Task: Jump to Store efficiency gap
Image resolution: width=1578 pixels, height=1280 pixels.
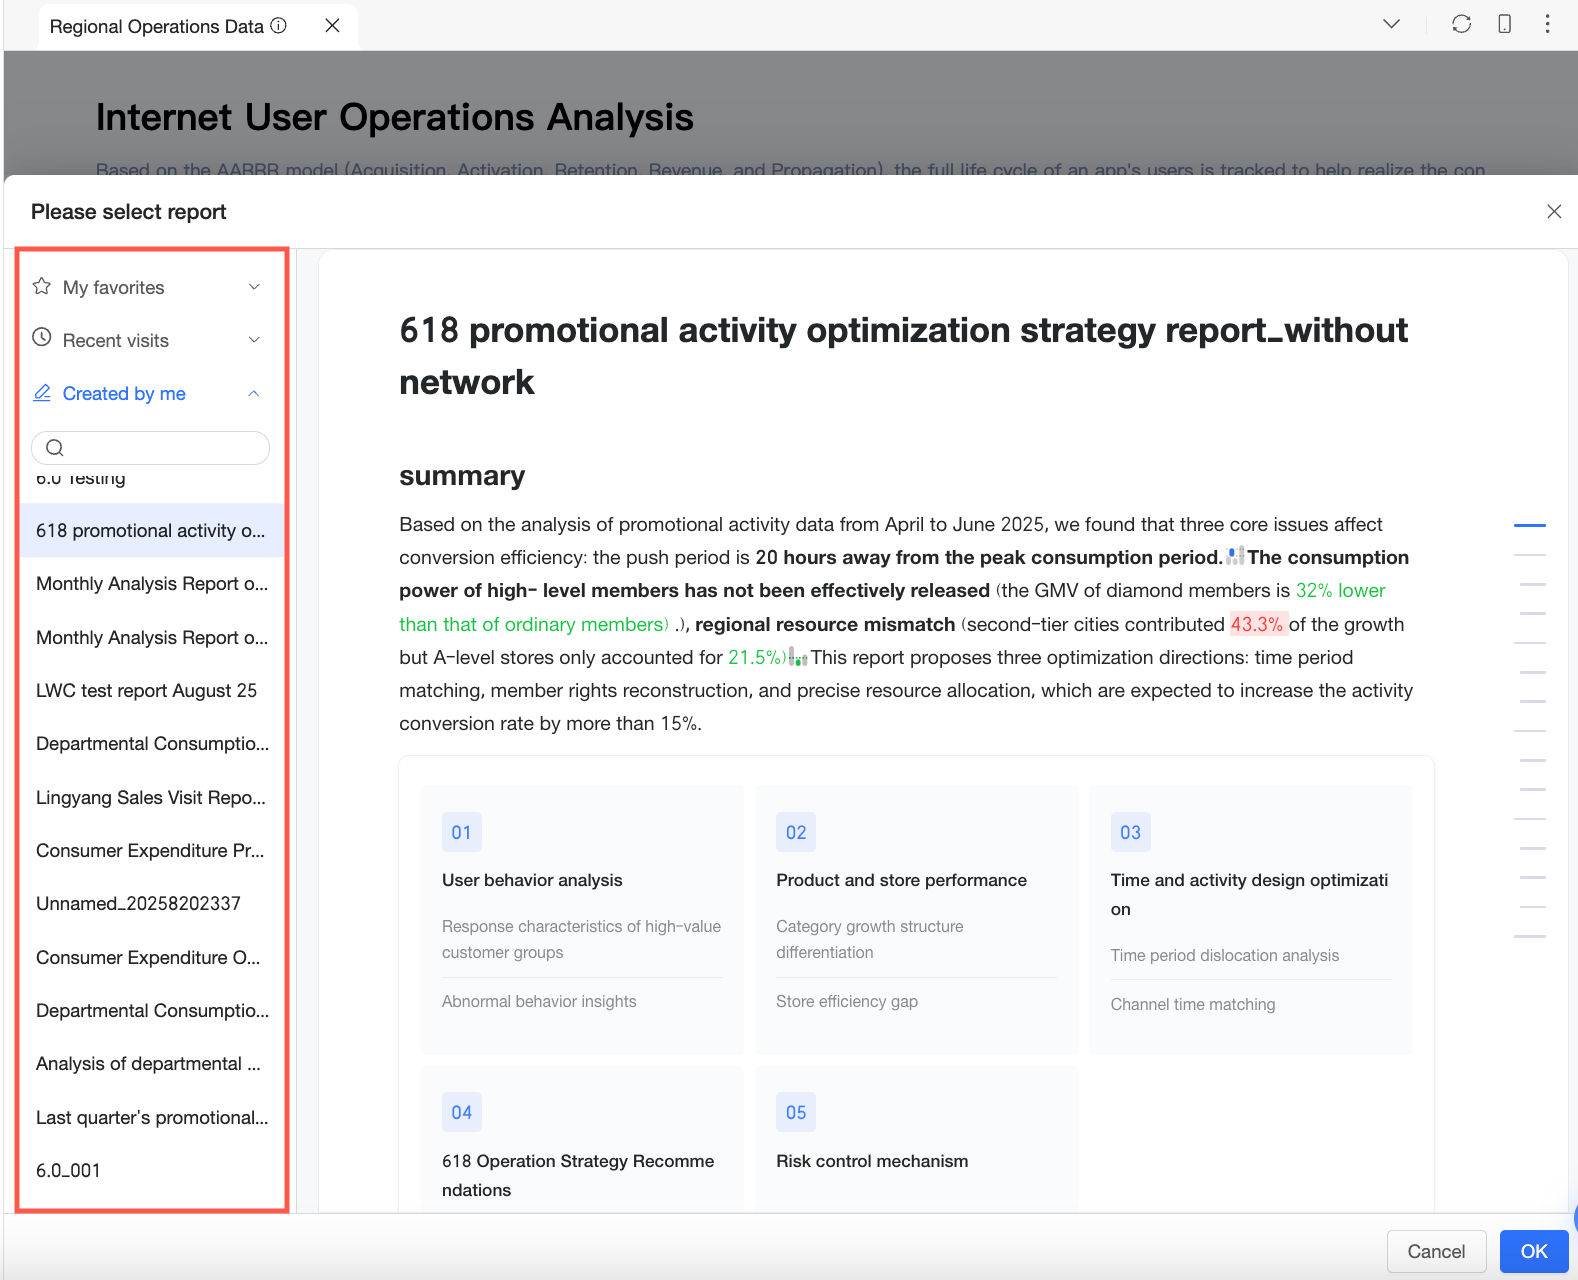Action: click(847, 1001)
